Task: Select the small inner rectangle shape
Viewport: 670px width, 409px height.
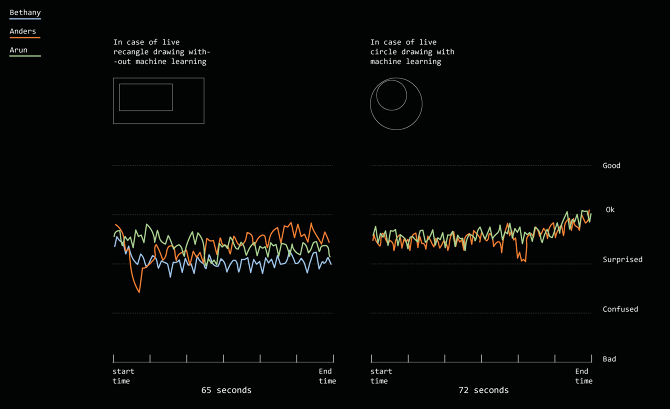Action: coord(146,97)
